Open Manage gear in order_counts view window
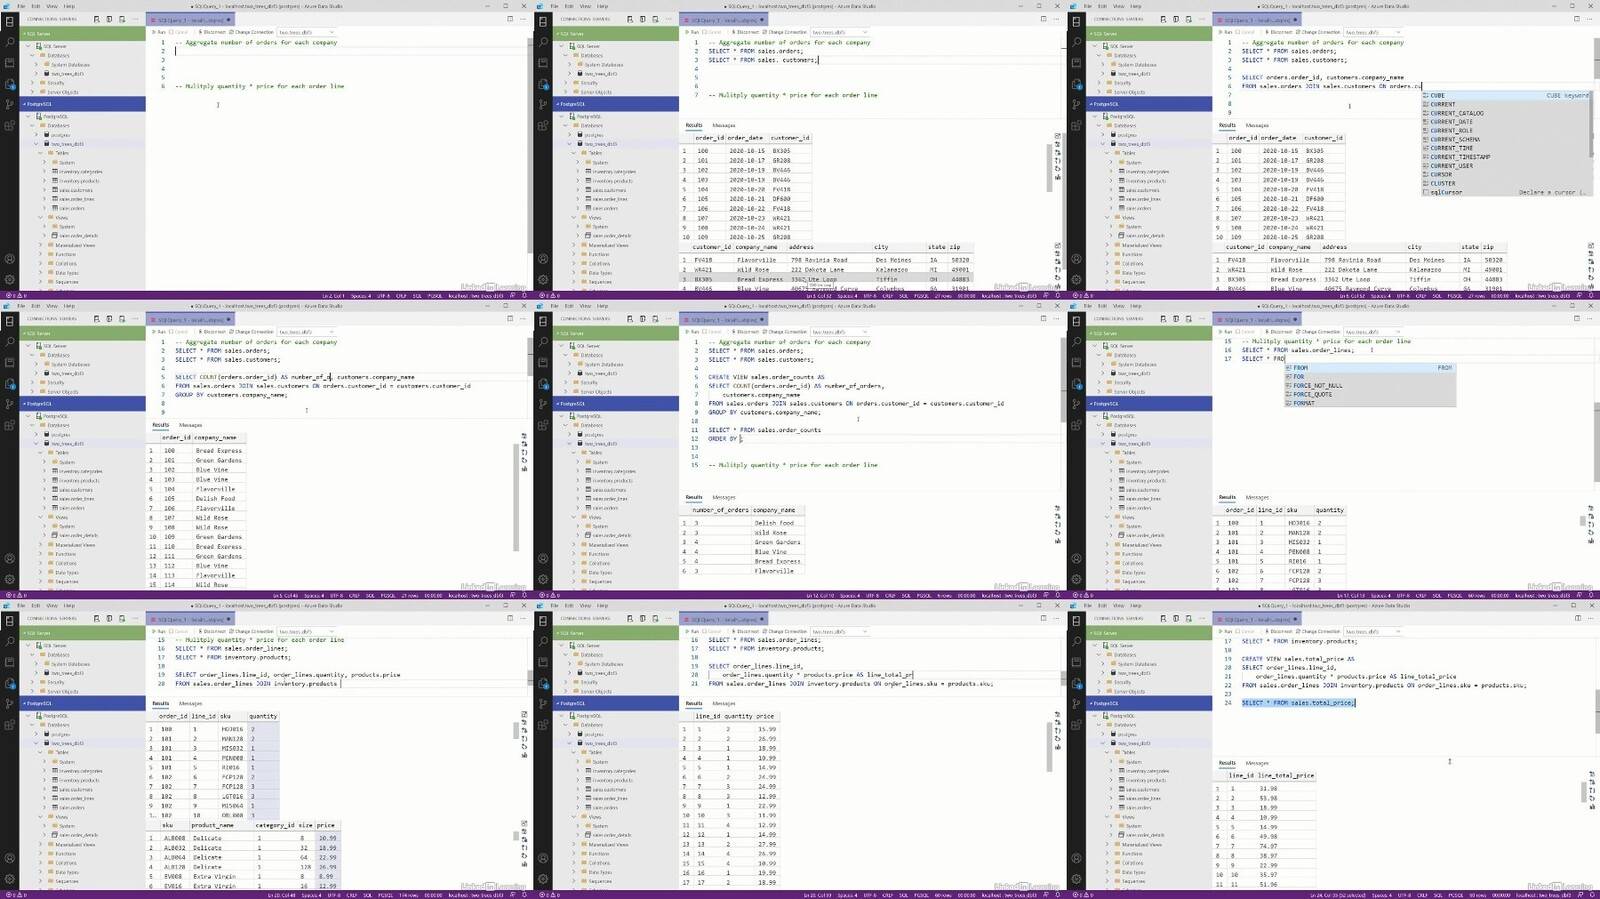The width and height of the screenshot is (1600, 899). pyautogui.click(x=543, y=580)
